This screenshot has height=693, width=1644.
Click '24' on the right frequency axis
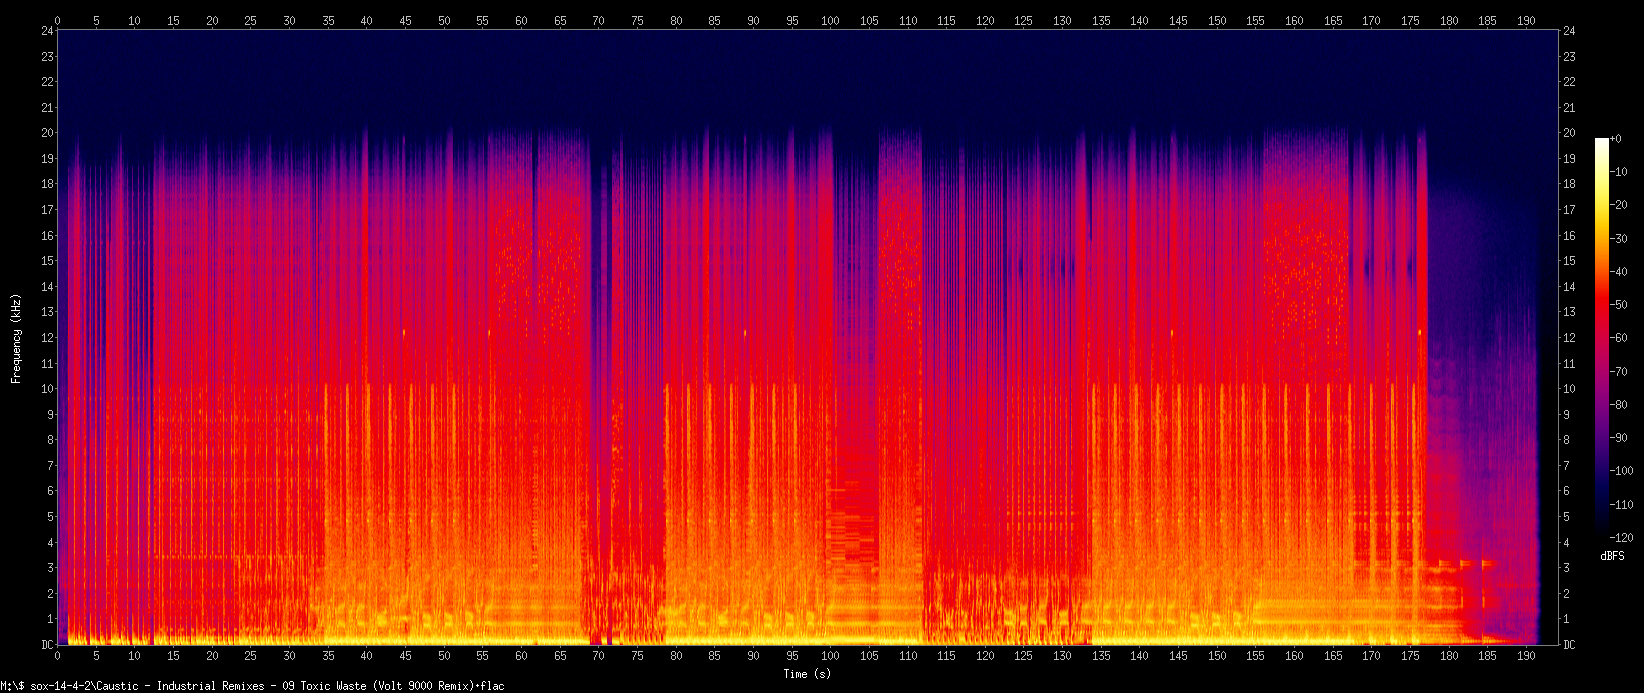1569,31
